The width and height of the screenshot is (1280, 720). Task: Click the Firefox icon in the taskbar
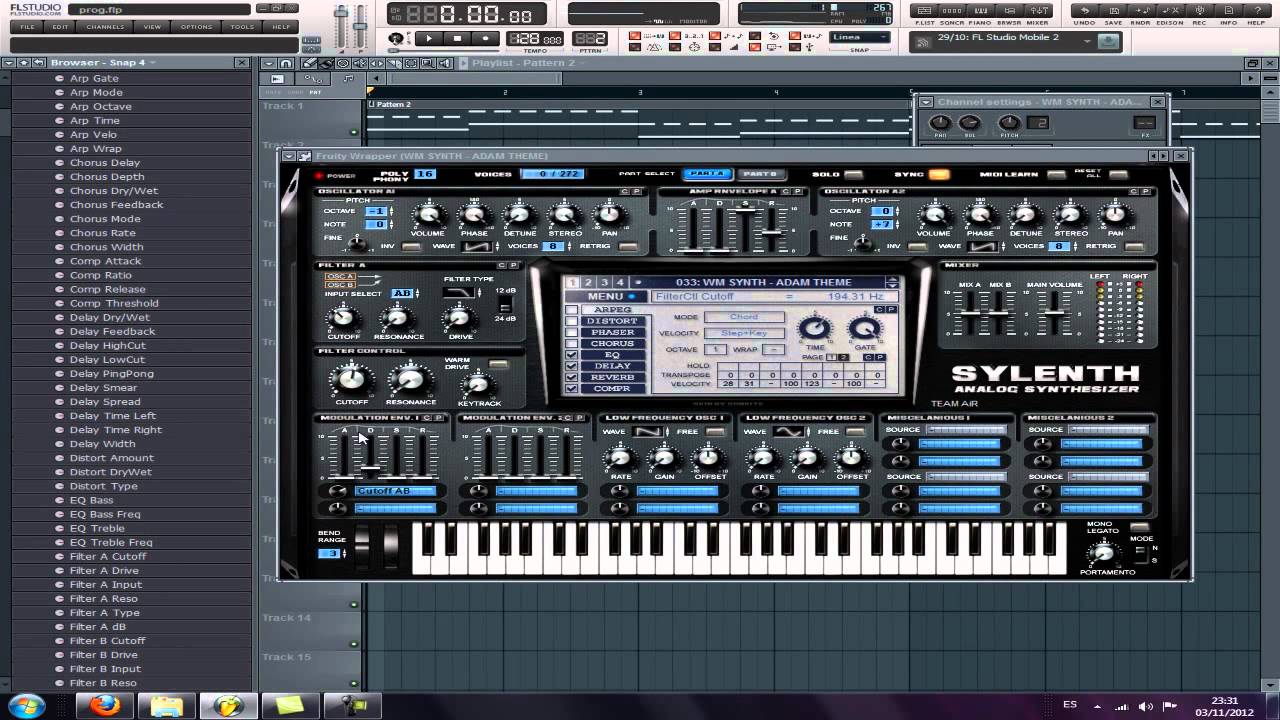[104, 705]
